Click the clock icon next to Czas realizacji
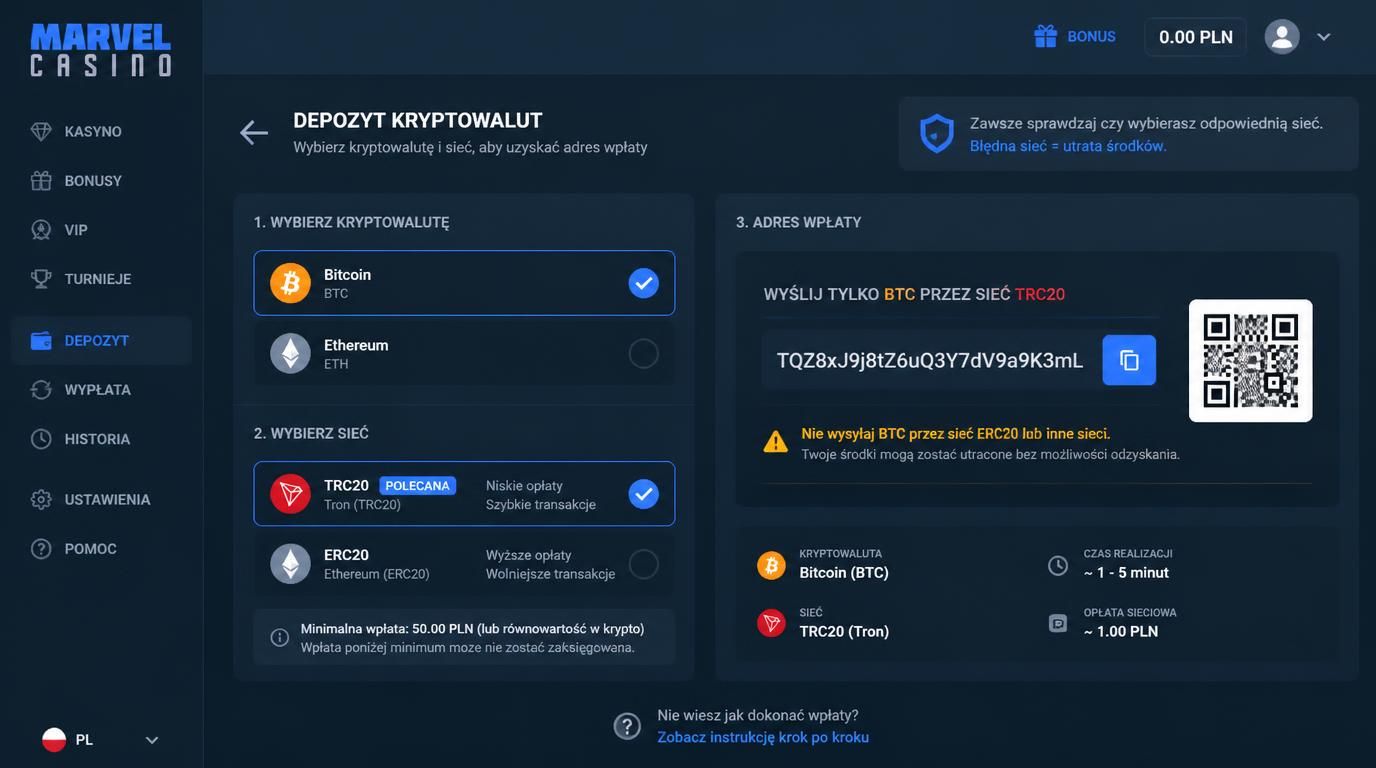1376x768 pixels. pos(1058,565)
